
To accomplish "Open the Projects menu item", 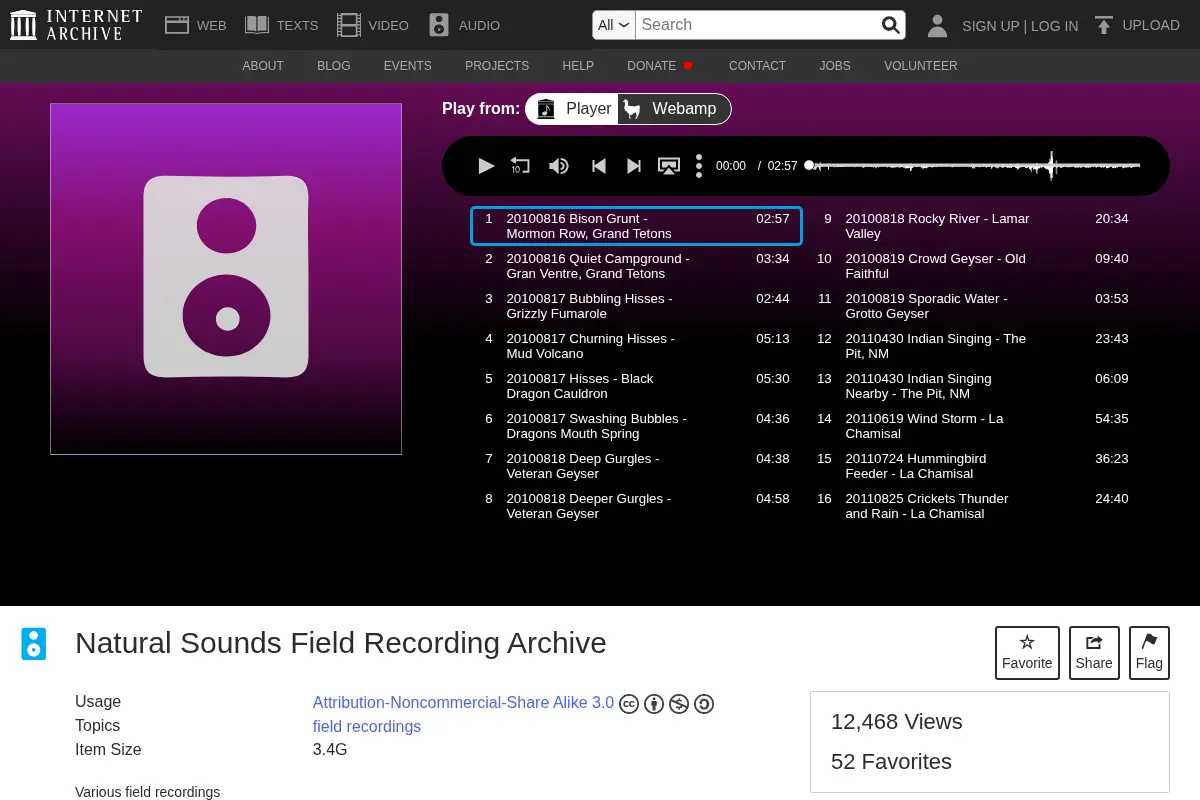I will pos(497,66).
